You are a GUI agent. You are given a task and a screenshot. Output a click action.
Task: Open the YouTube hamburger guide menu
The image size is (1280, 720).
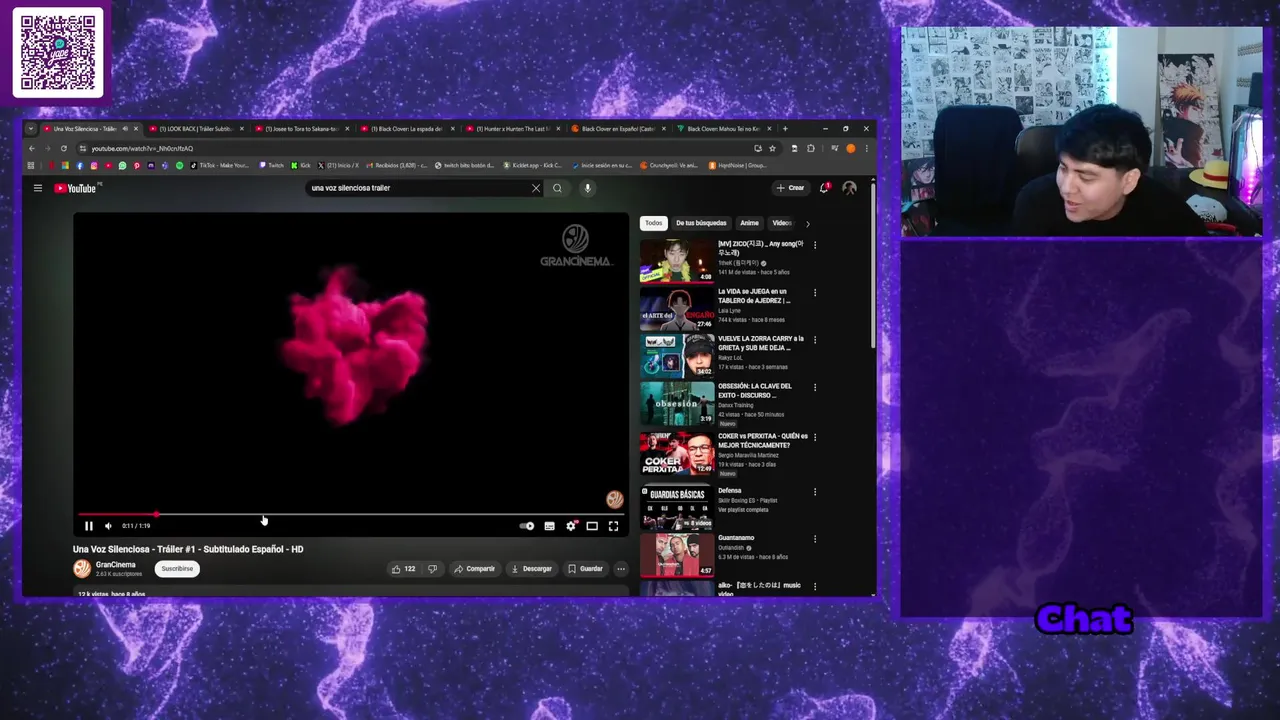38,188
